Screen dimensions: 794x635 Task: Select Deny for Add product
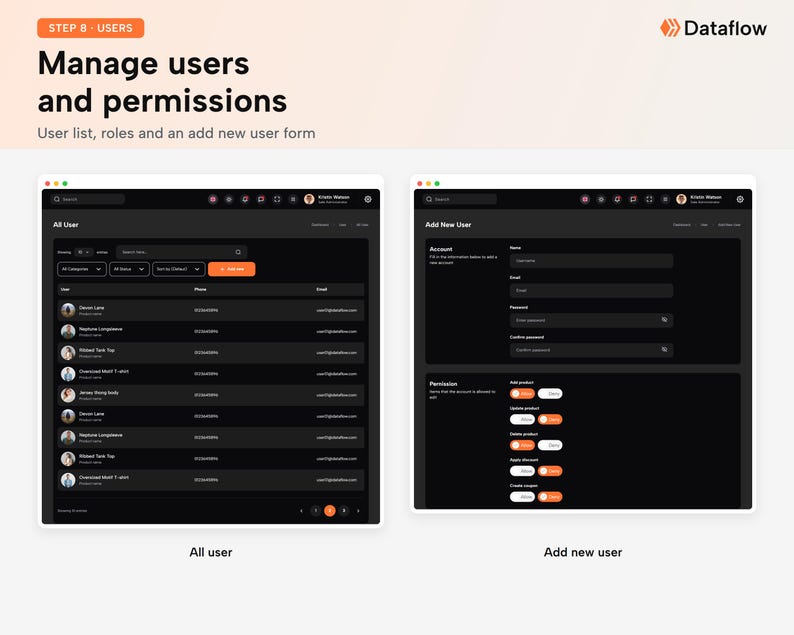tap(550, 393)
